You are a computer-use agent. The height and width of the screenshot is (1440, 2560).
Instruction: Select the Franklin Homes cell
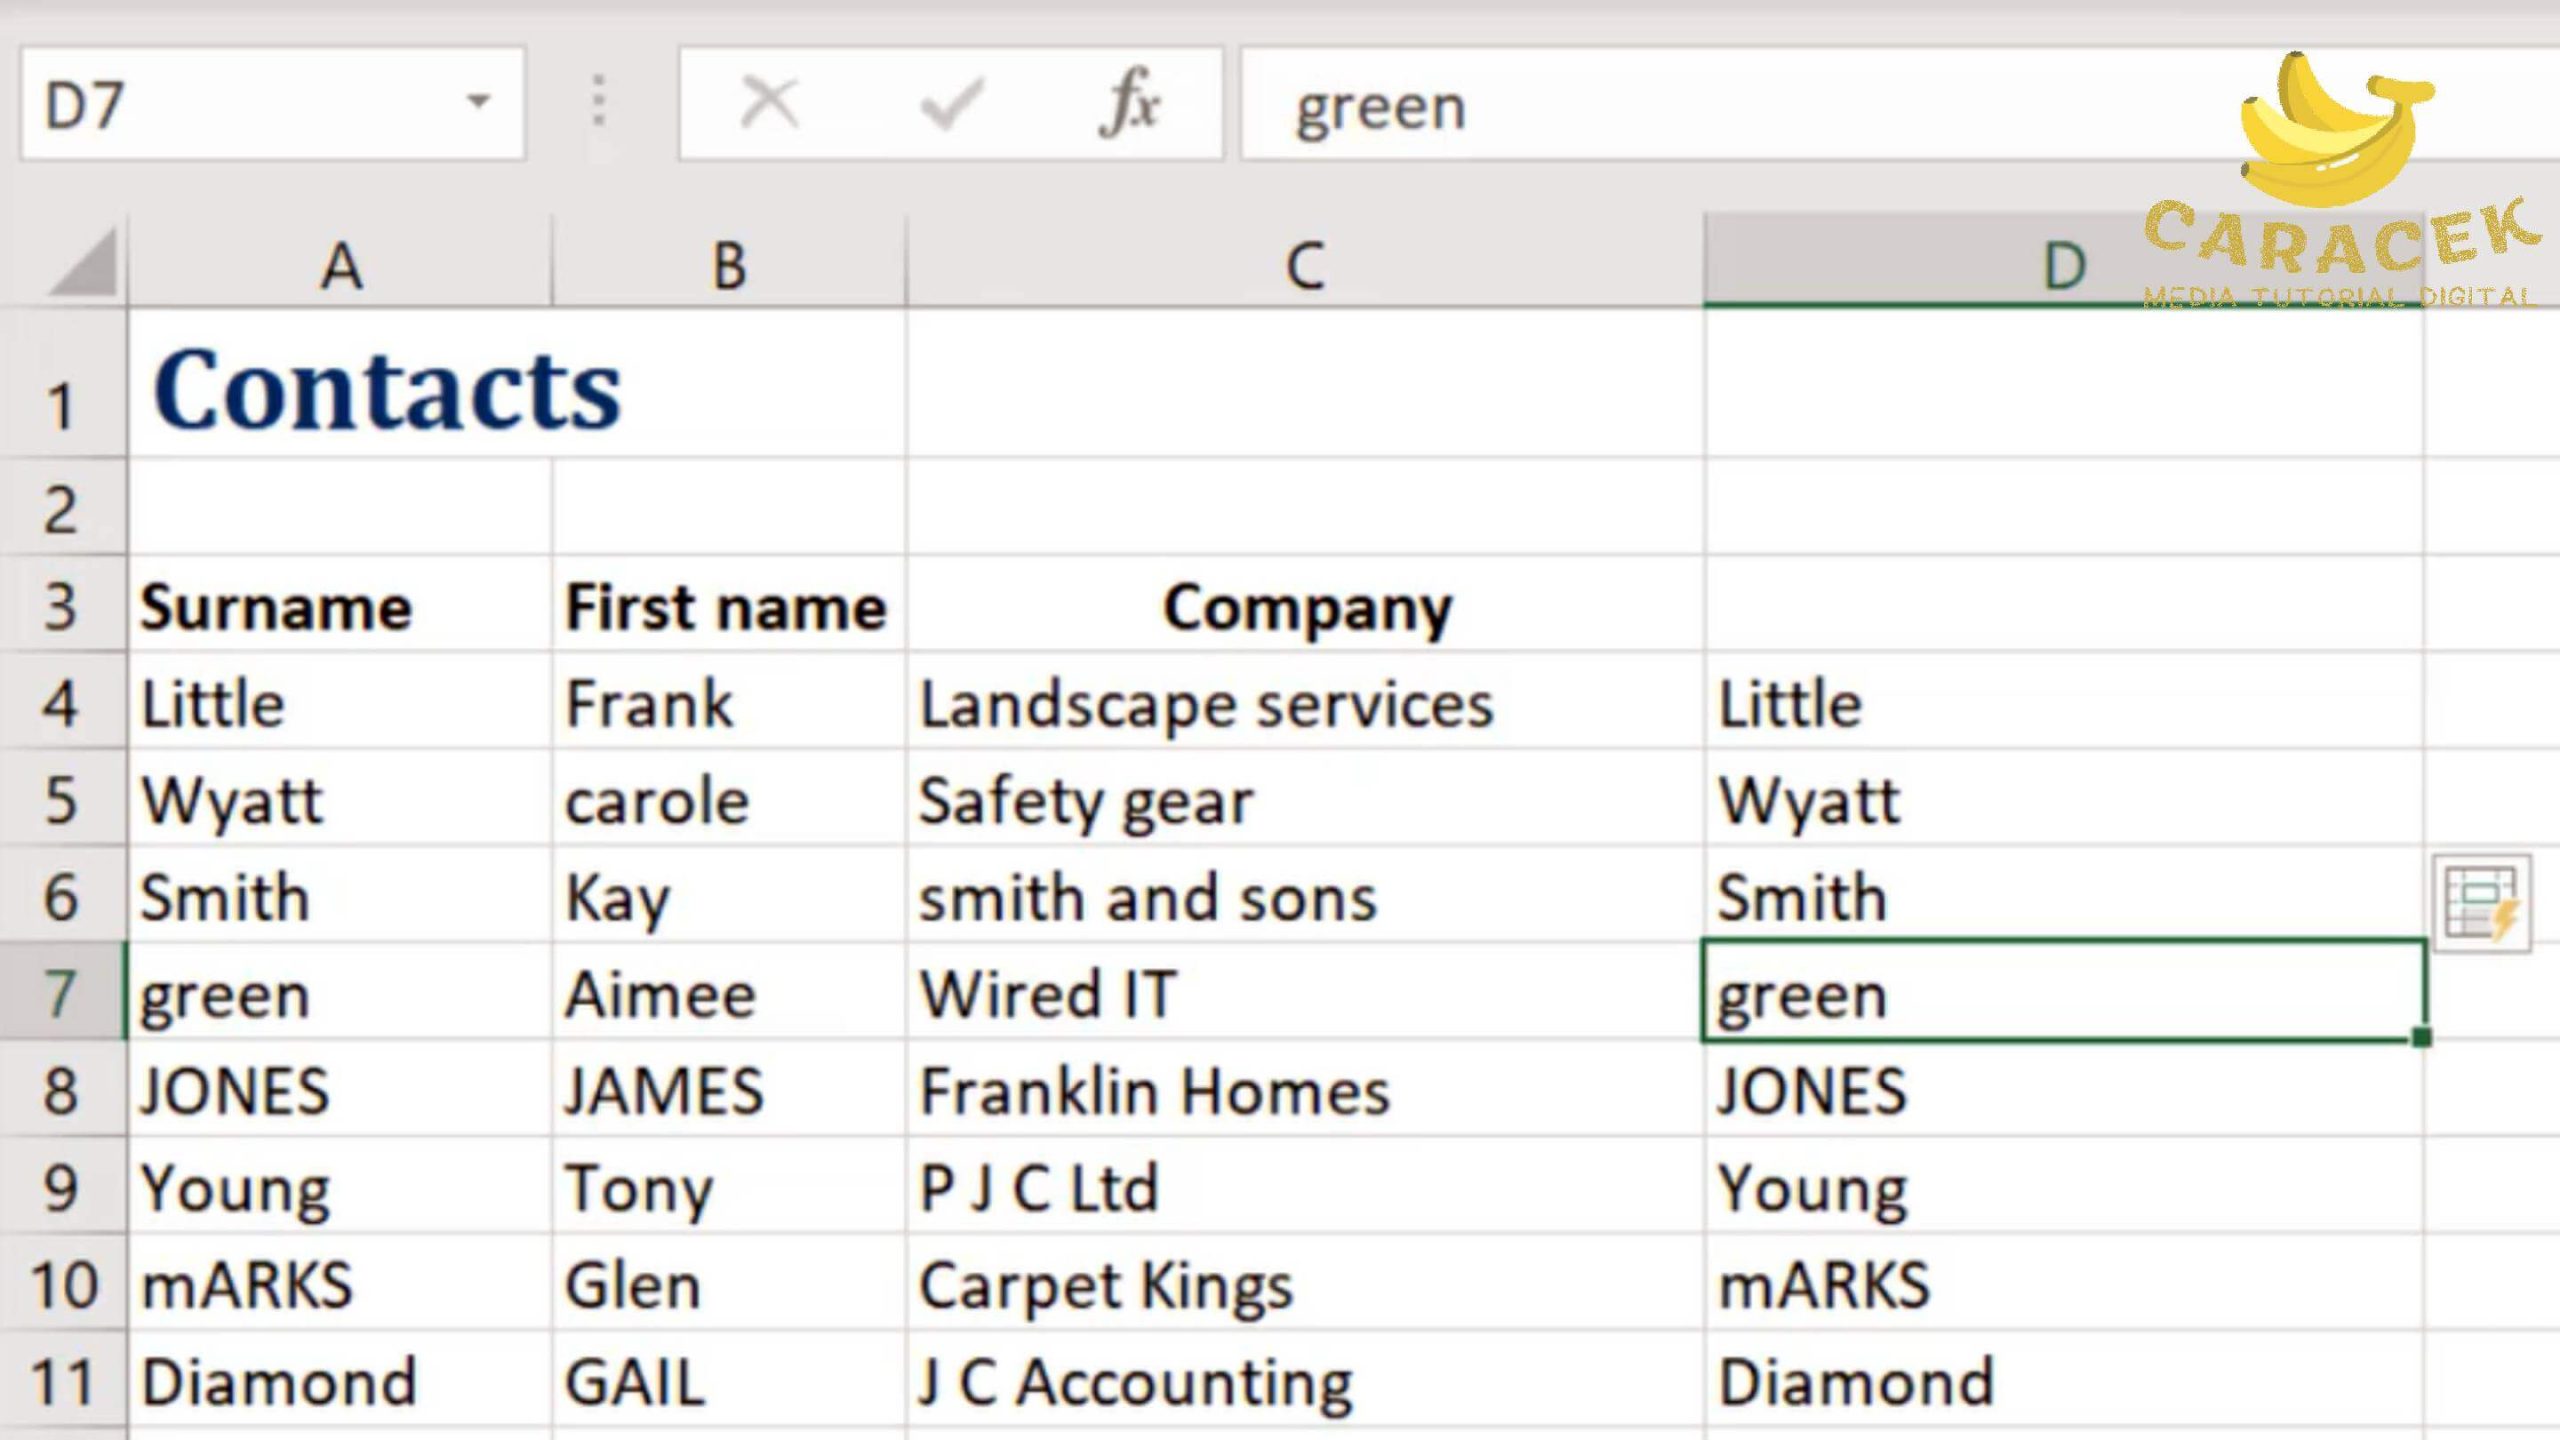click(x=1305, y=1088)
